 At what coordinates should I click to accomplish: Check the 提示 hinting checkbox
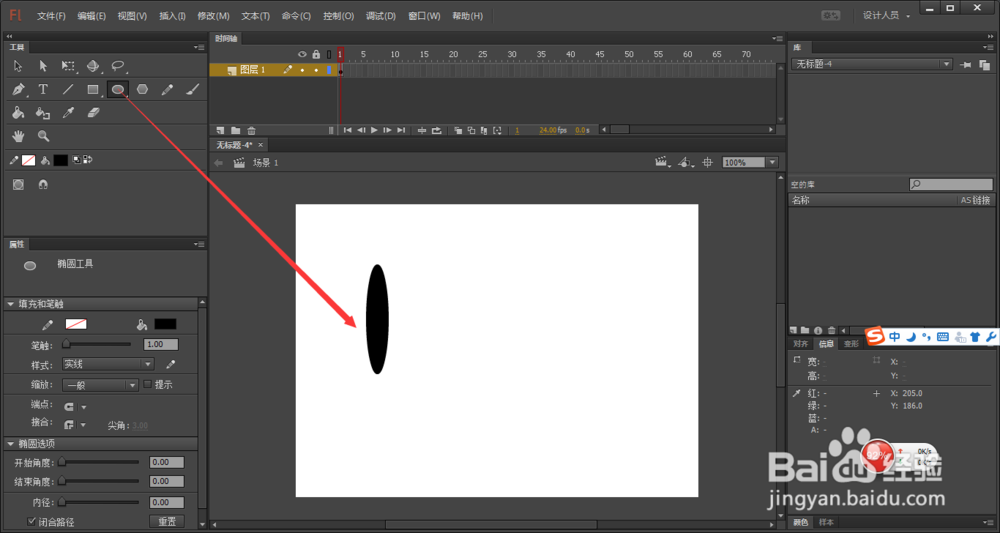coord(148,384)
